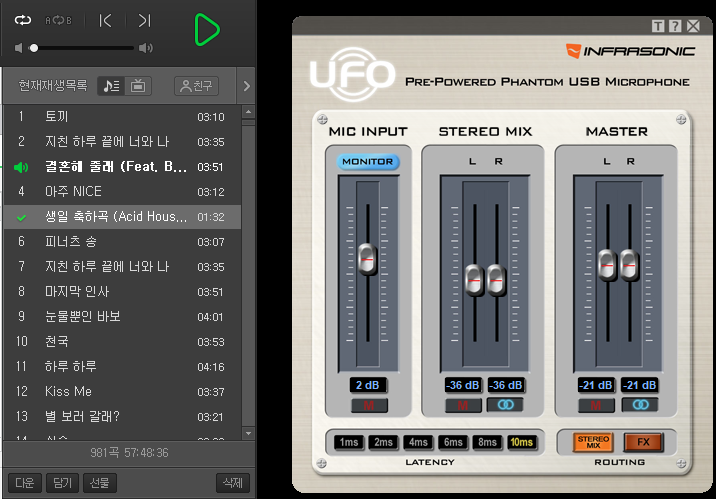Skip to the next track
This screenshot has height=499, width=716.
pos(144,21)
